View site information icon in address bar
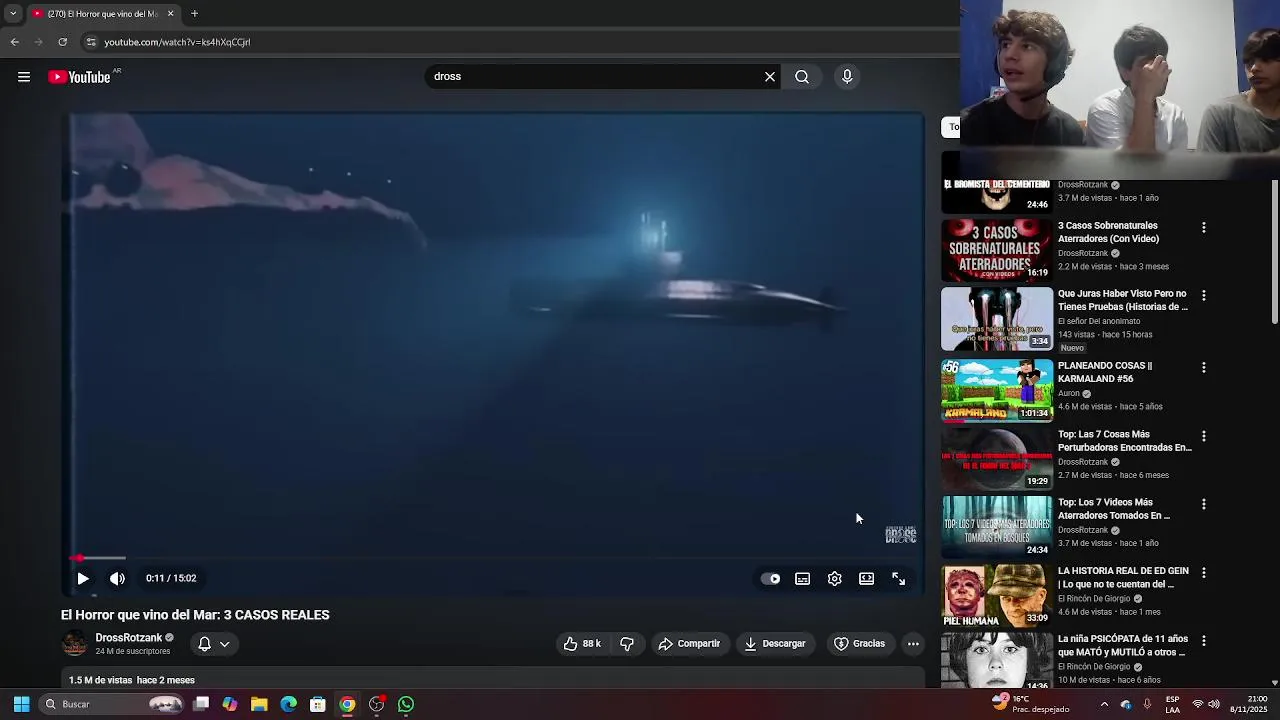Viewport: 1280px width, 720px height. pos(91,42)
